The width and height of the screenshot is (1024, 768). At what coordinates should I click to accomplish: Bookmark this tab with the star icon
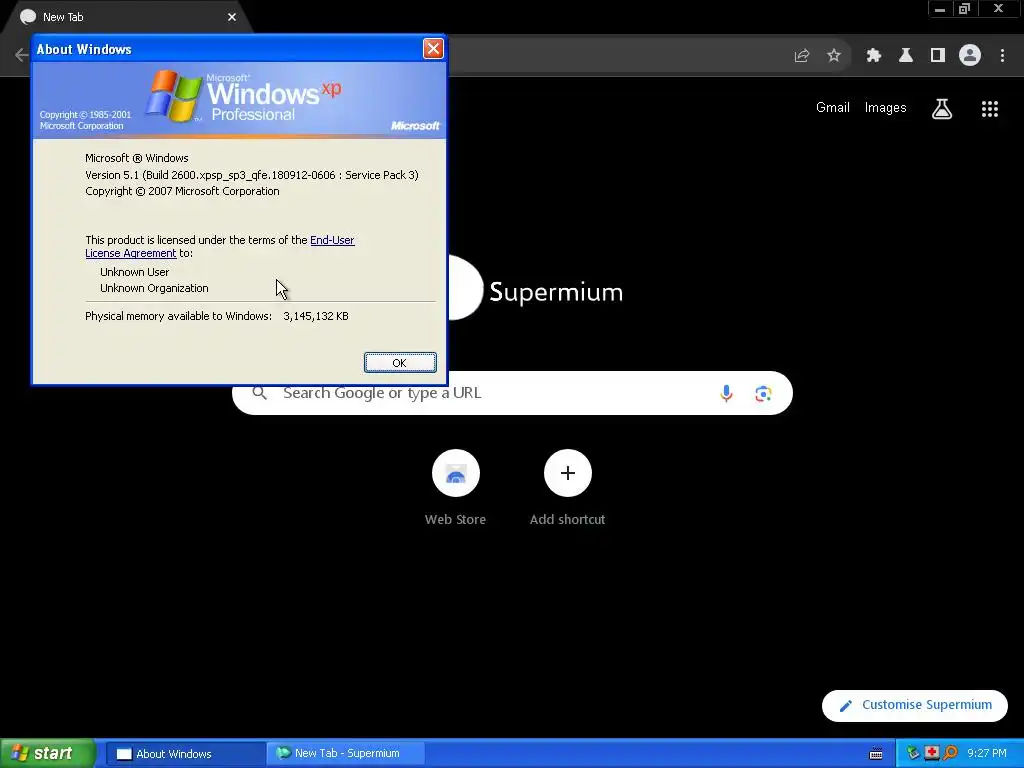coord(834,56)
